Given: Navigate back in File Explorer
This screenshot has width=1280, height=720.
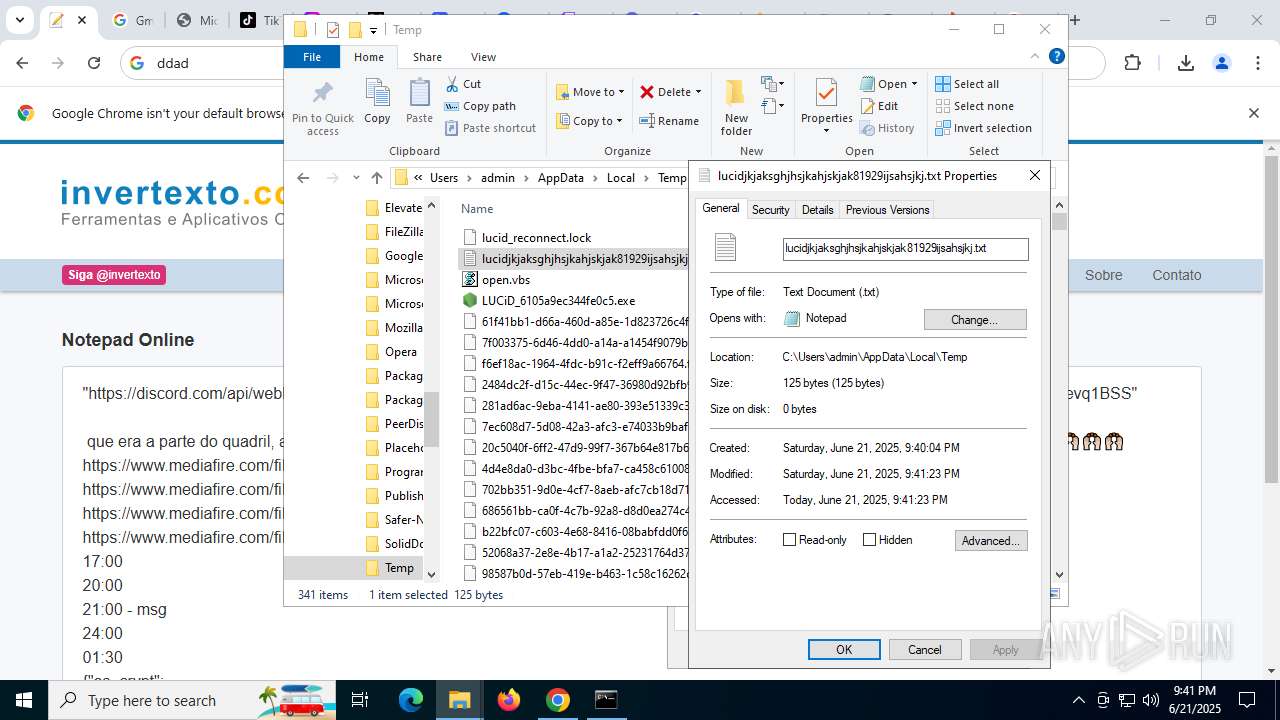Looking at the screenshot, I should [x=303, y=178].
